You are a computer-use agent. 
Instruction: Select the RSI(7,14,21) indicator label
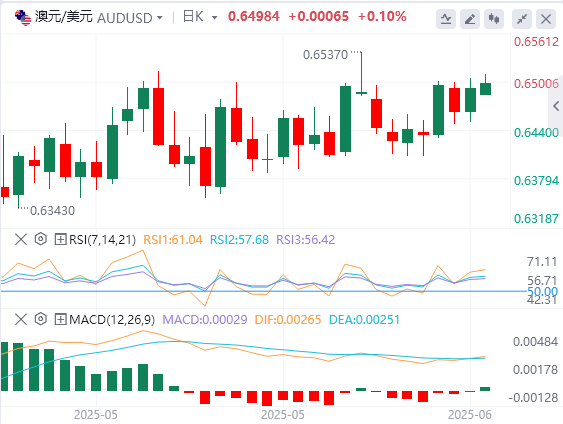pos(102,239)
